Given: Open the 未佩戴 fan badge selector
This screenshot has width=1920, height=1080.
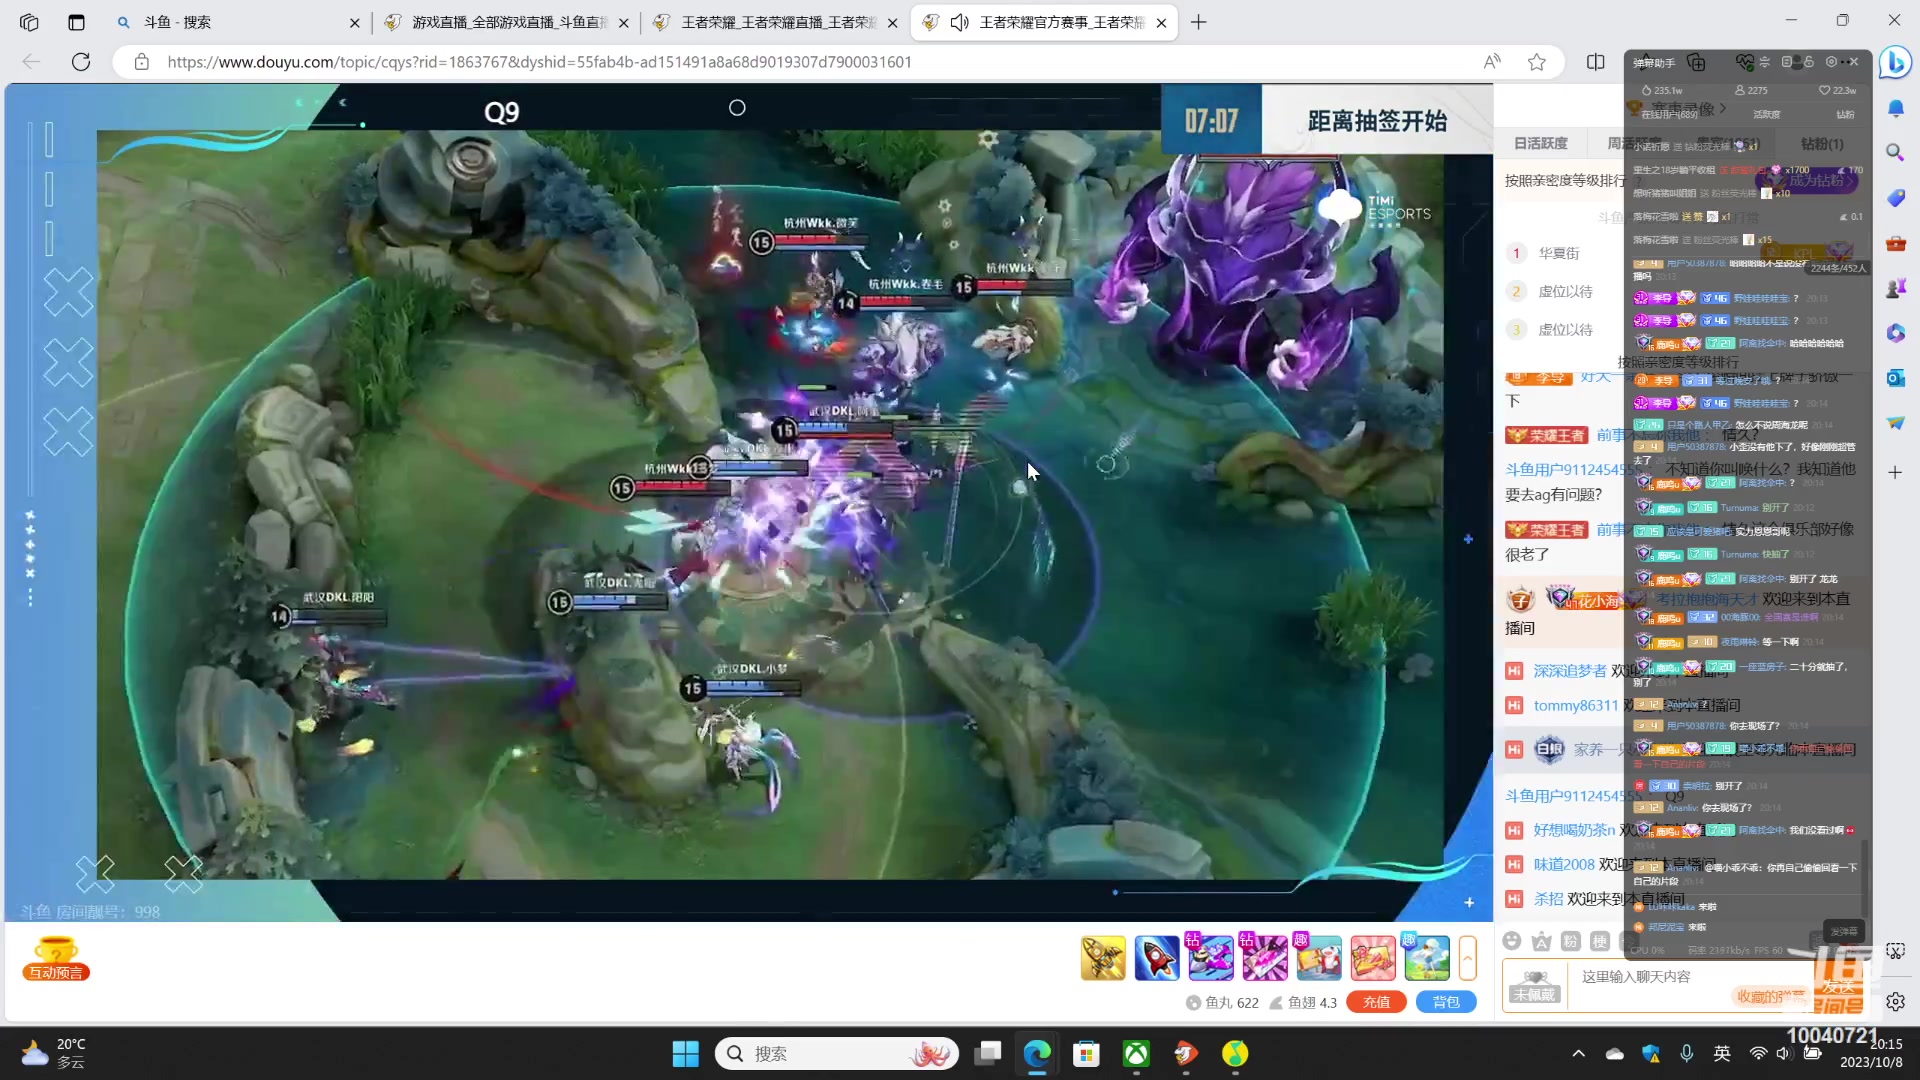Looking at the screenshot, I should [x=1534, y=985].
